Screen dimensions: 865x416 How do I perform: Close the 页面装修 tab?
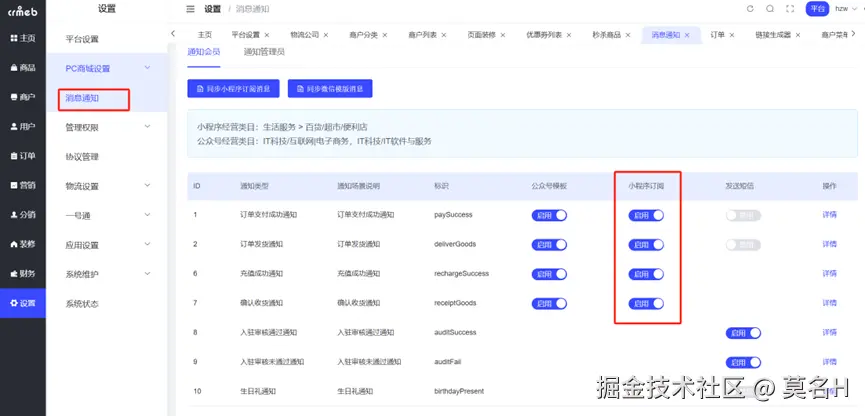point(503,35)
